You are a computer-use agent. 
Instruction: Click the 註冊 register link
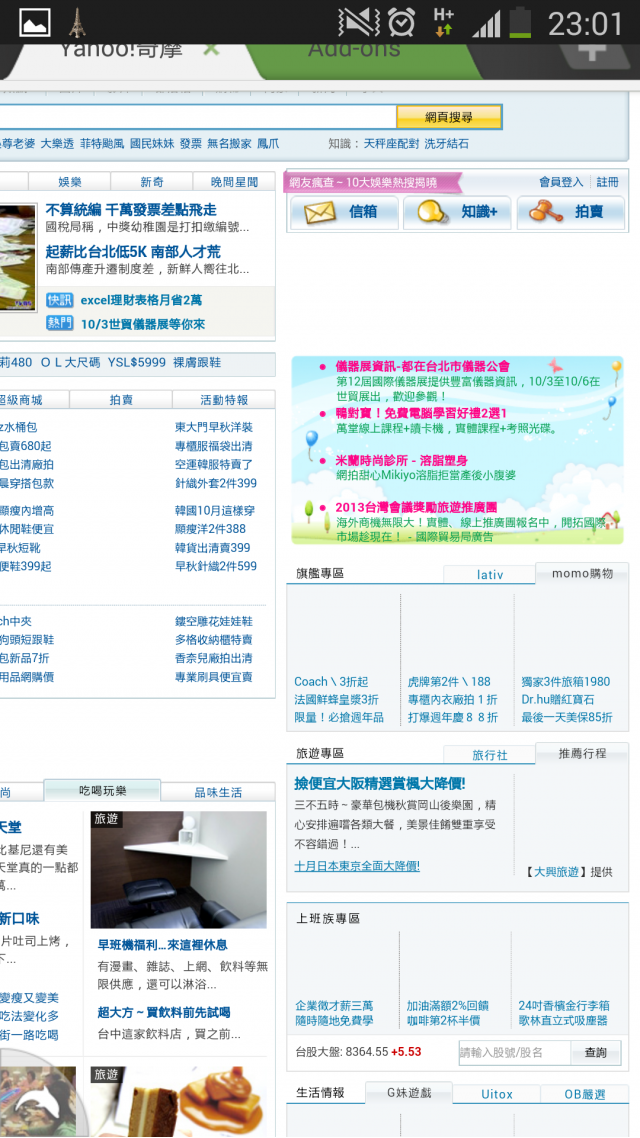coord(608,182)
